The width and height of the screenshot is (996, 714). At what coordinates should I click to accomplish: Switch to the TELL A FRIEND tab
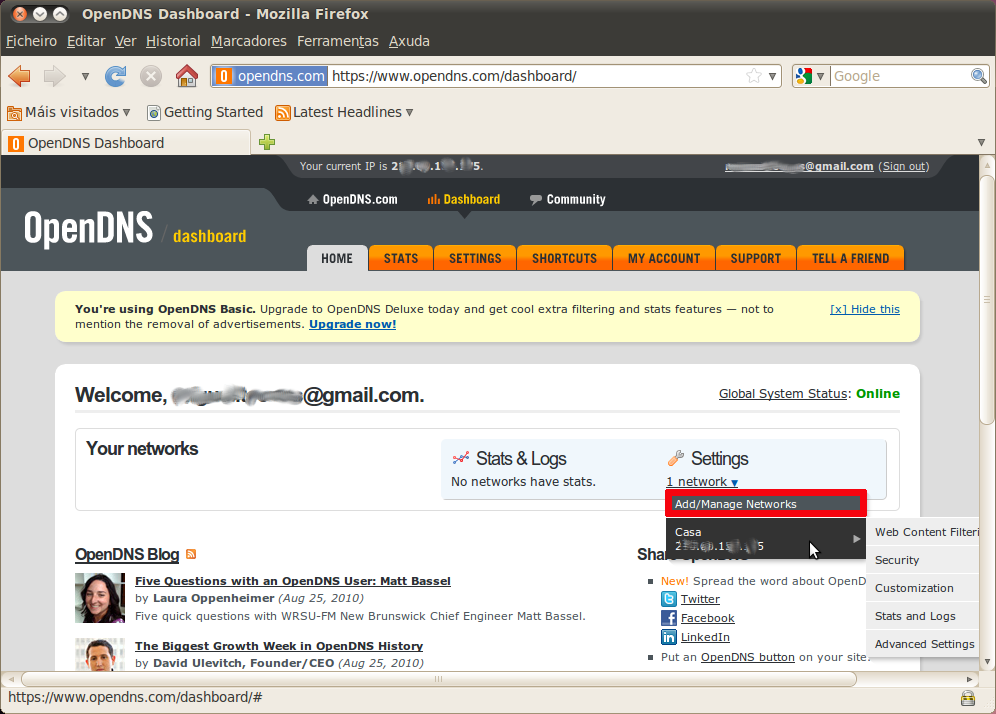[x=851, y=259]
